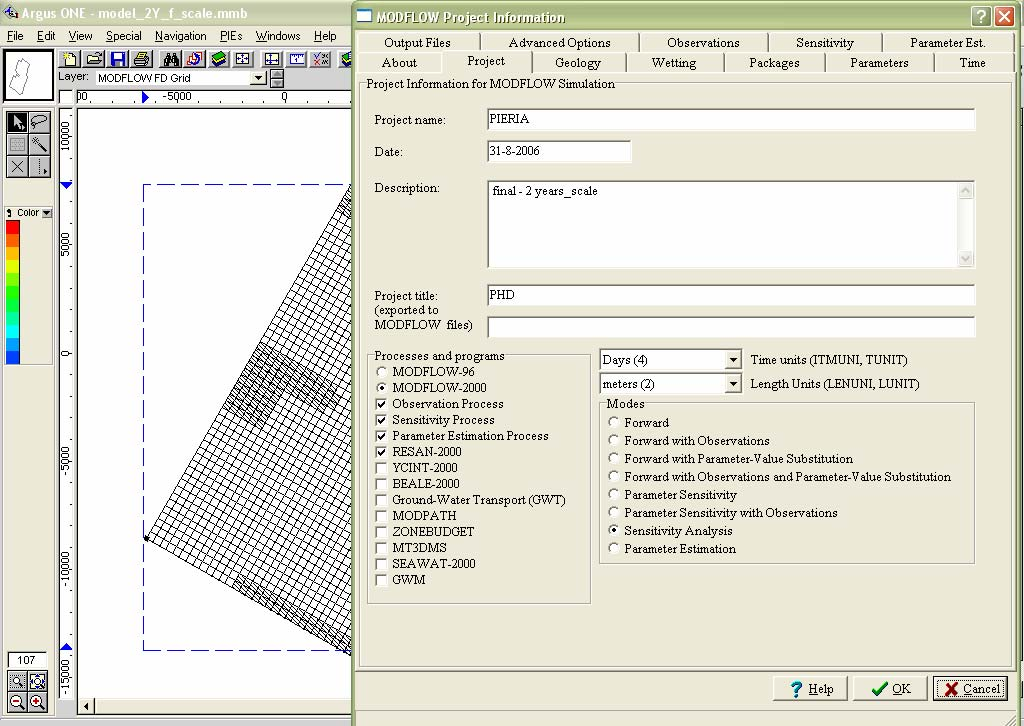Click the zoom out magnifier icon
The height and width of the screenshot is (726, 1024).
click(x=17, y=702)
